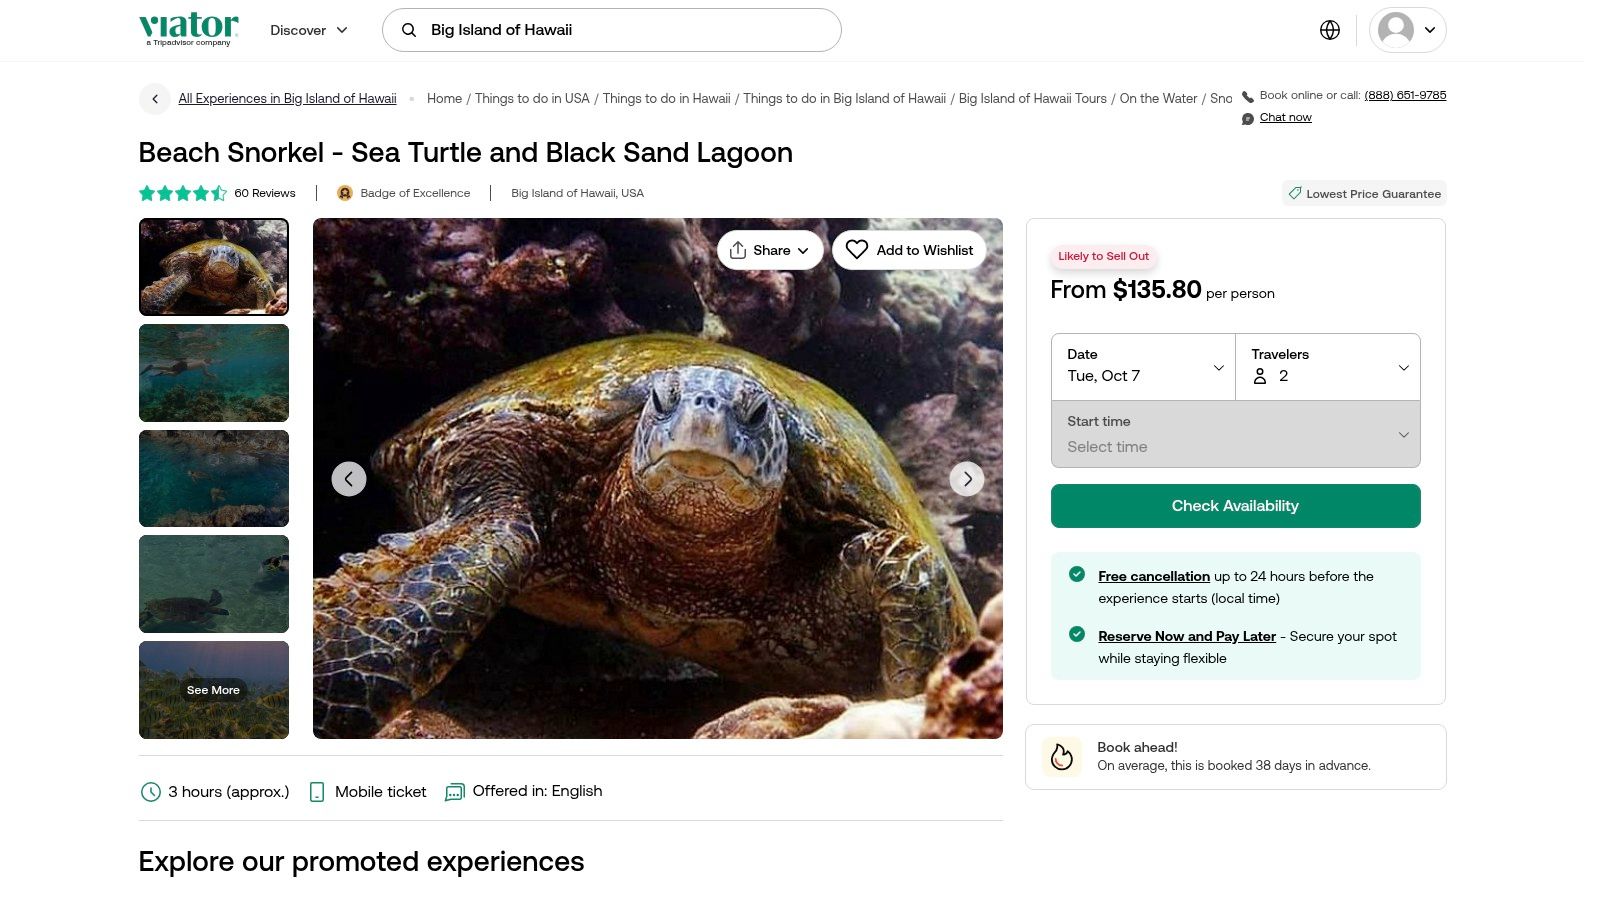
Task: Click the Chat now link
Action: [x=1285, y=118]
